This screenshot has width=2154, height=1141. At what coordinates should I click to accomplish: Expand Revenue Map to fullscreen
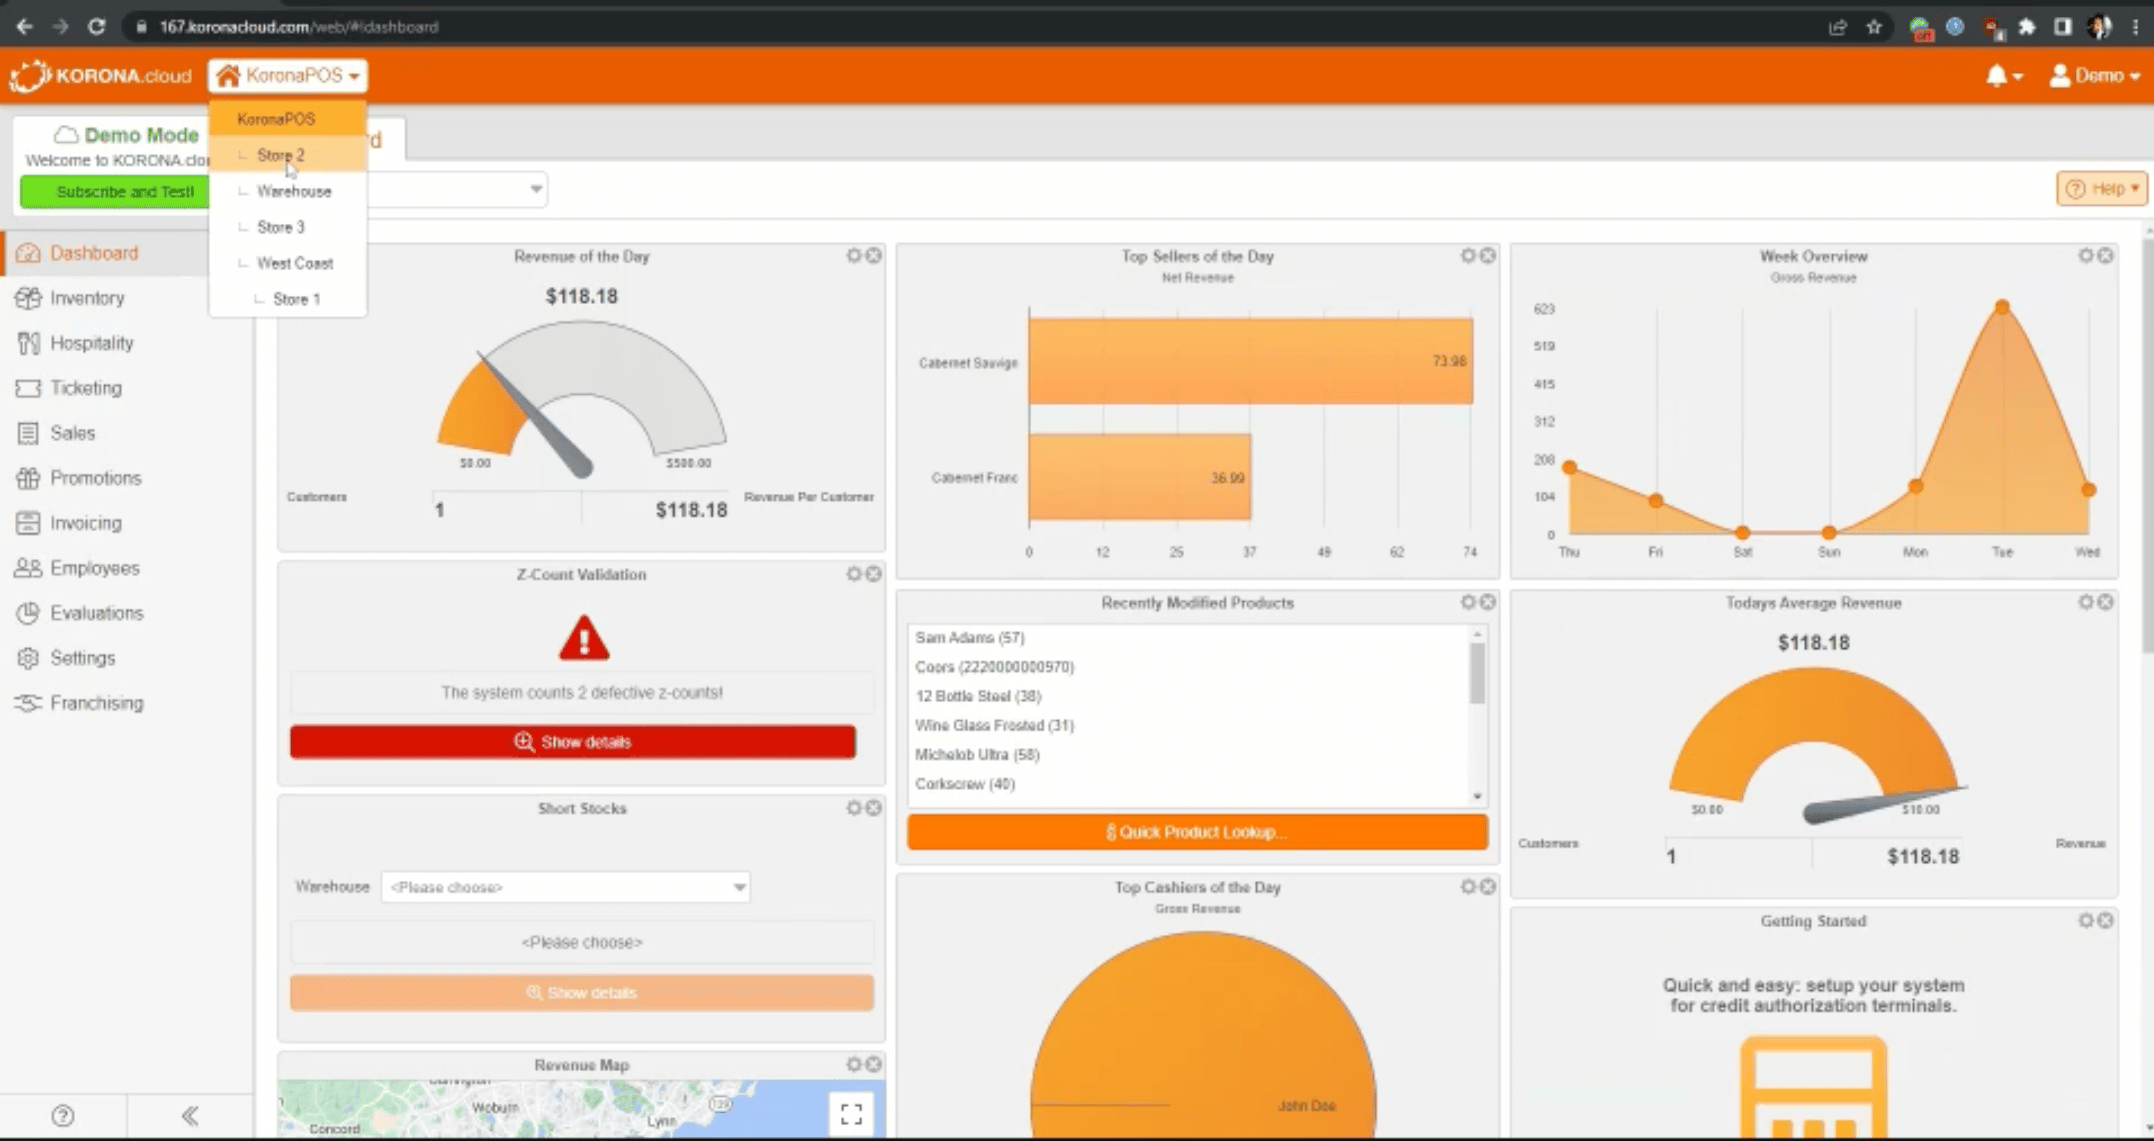[851, 1114]
